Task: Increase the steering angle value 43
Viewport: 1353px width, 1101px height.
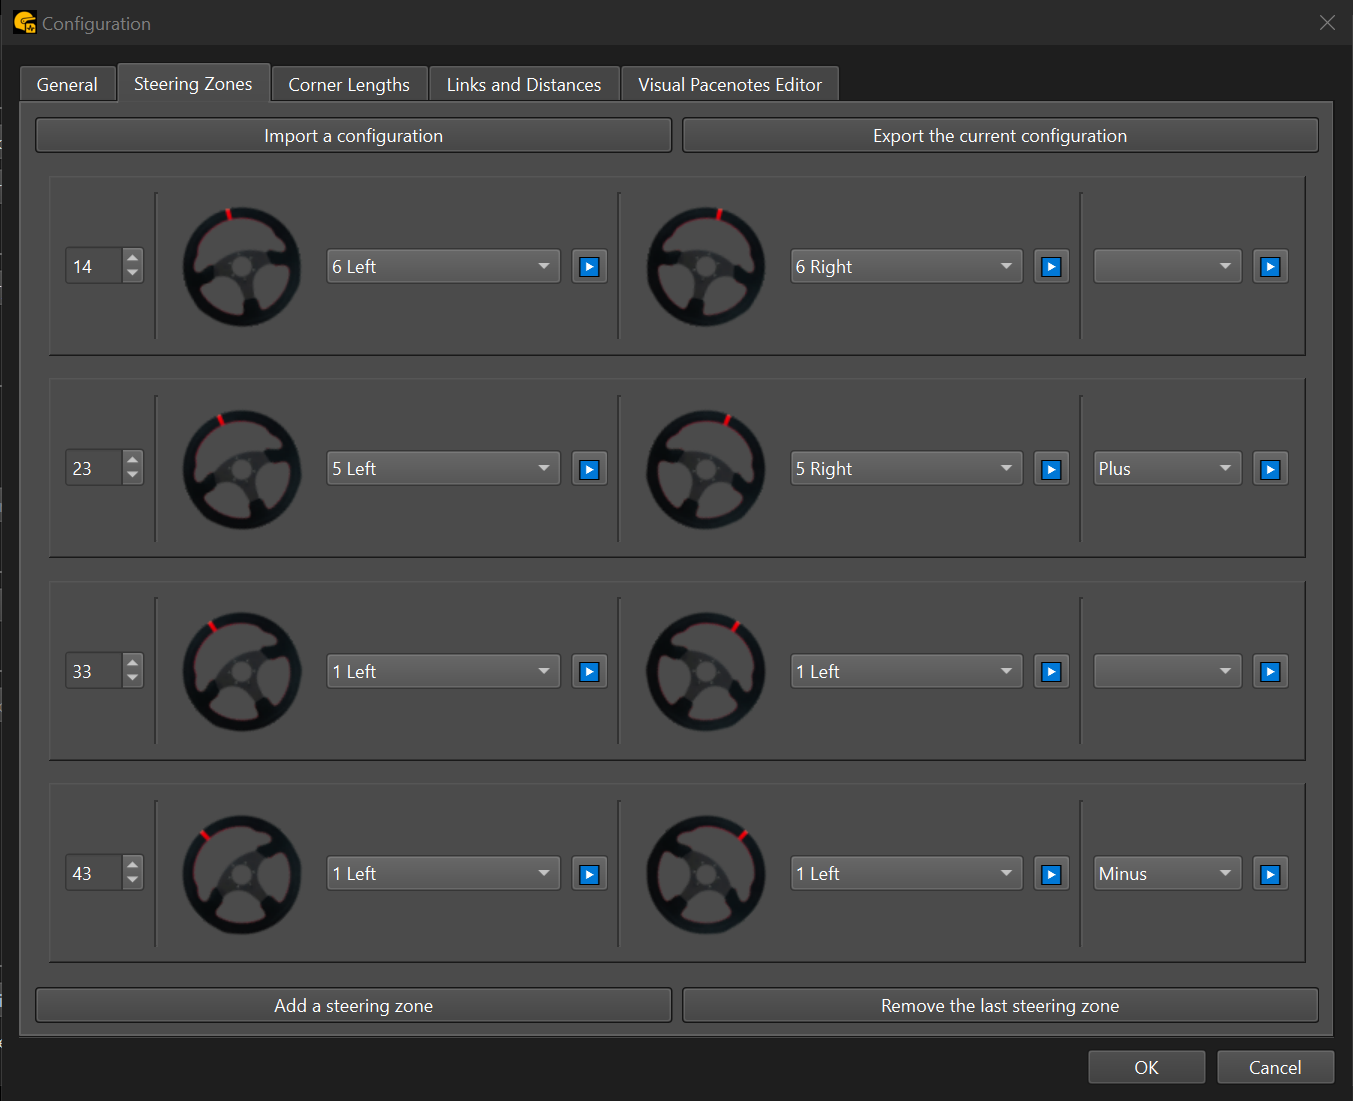Action: (133, 865)
